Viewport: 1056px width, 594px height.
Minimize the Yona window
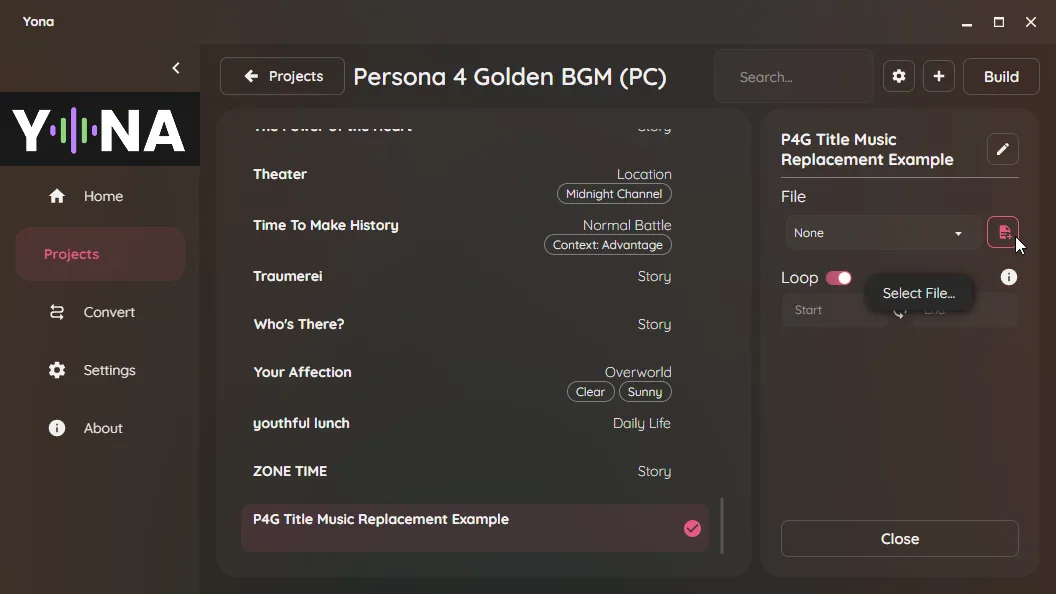pos(967,22)
